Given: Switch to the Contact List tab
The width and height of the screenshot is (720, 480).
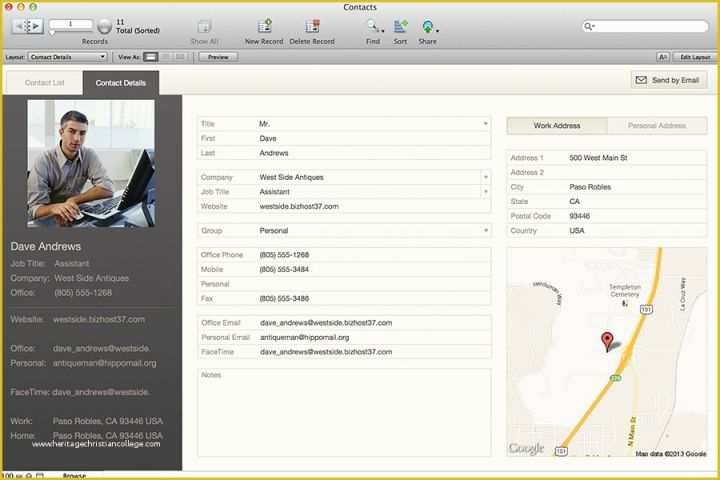Looking at the screenshot, I should [x=44, y=82].
